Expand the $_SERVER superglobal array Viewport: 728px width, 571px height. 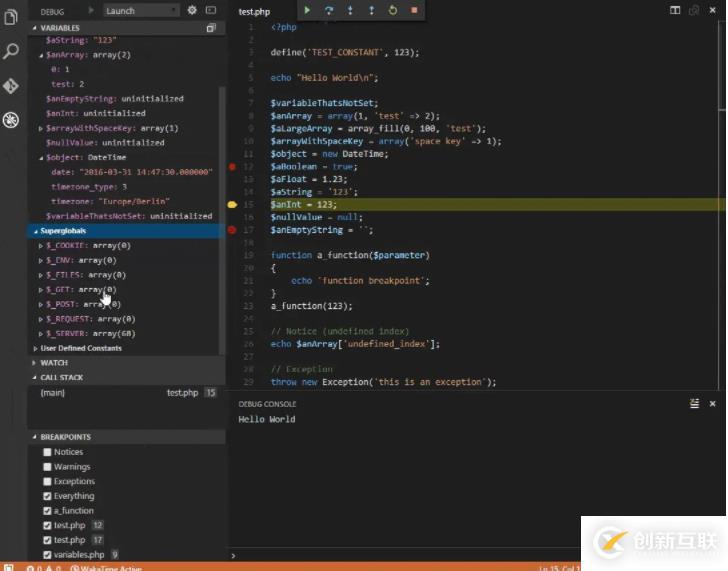(41, 333)
